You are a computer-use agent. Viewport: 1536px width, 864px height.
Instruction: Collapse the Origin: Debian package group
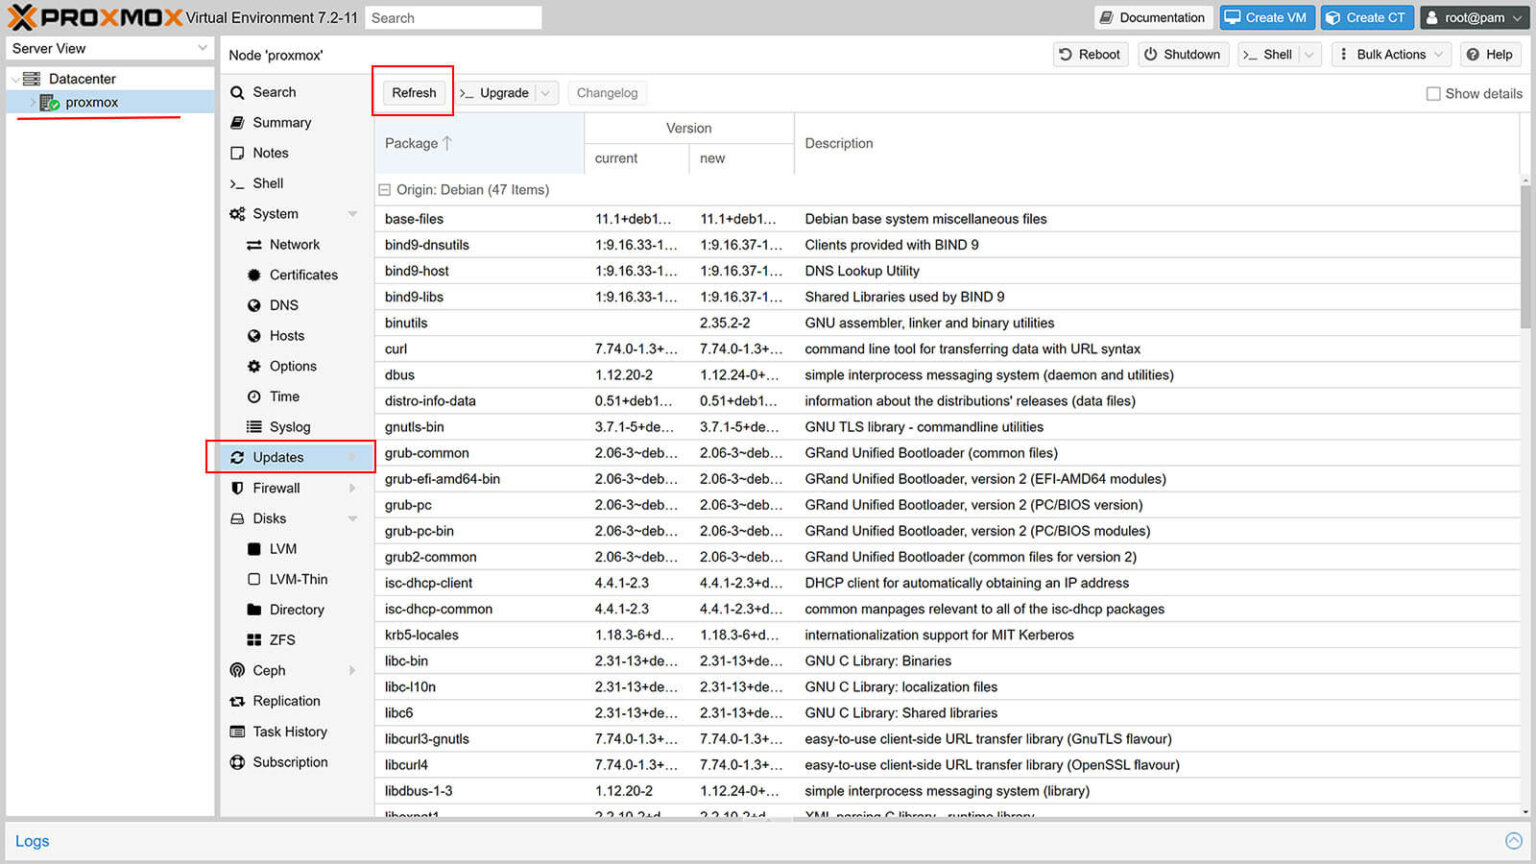click(x=385, y=189)
